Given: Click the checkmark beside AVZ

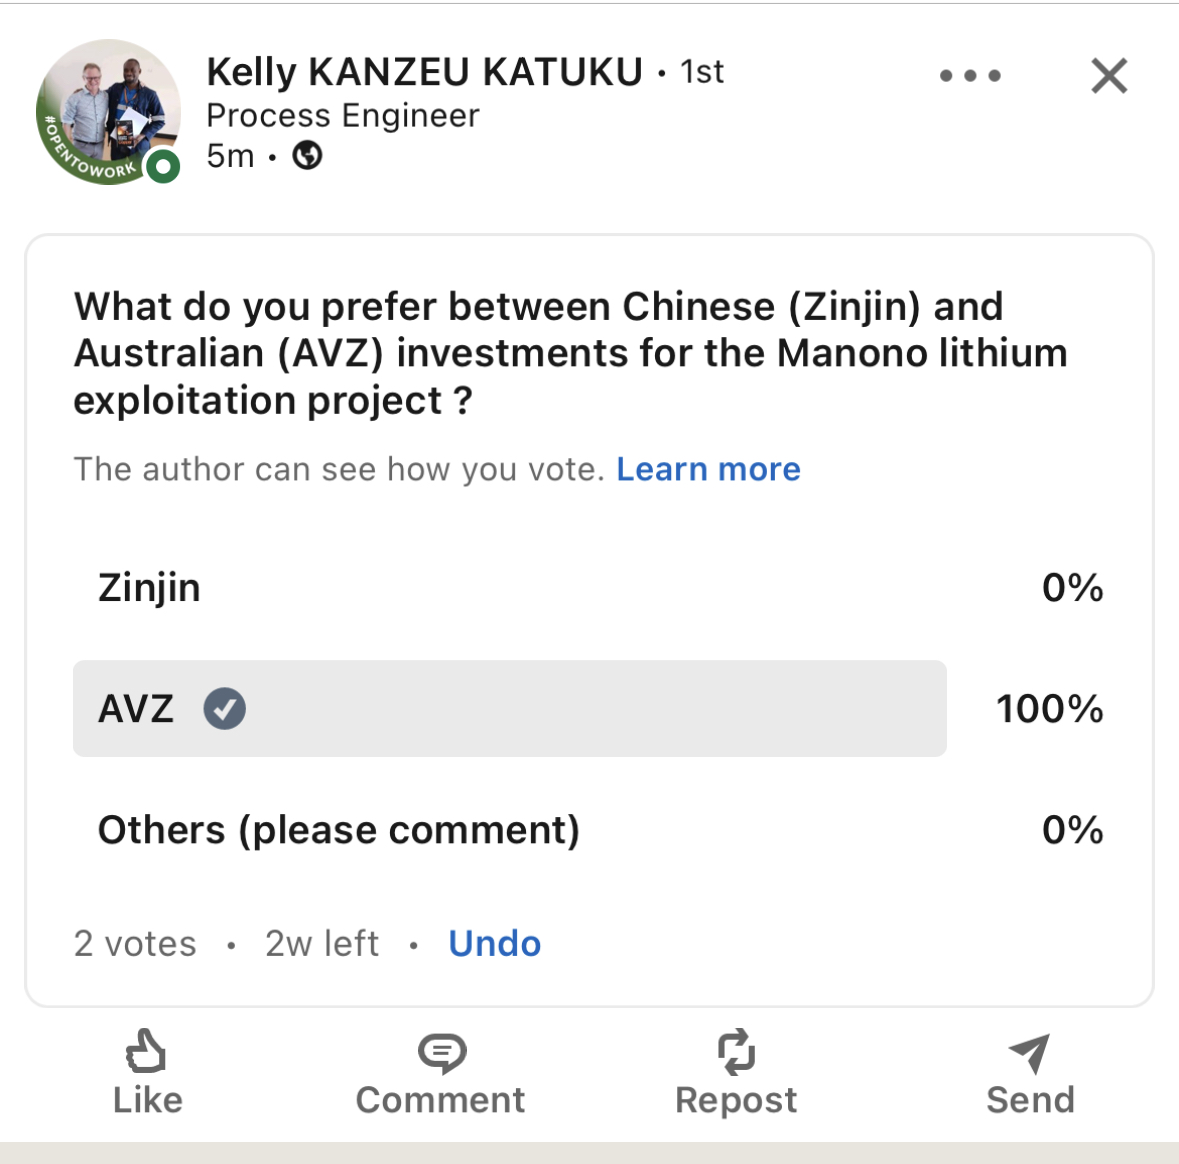Looking at the screenshot, I should [225, 709].
